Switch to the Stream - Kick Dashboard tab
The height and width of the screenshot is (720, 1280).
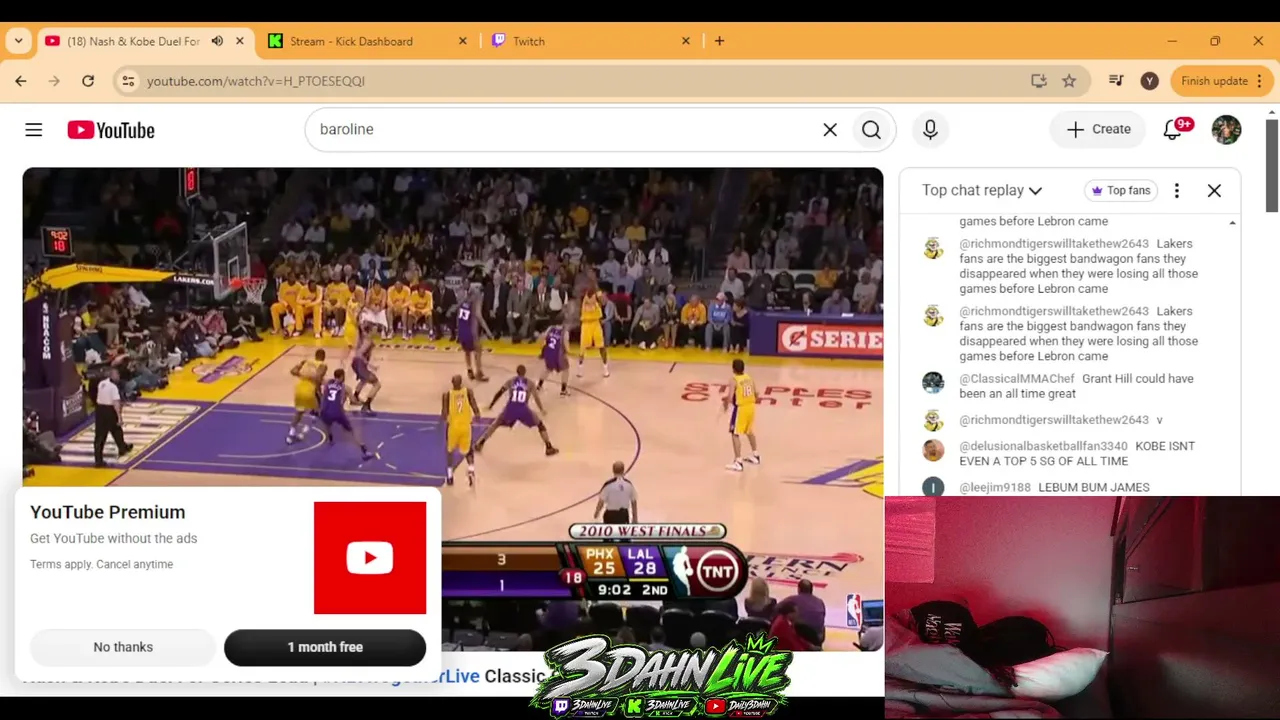(x=368, y=41)
